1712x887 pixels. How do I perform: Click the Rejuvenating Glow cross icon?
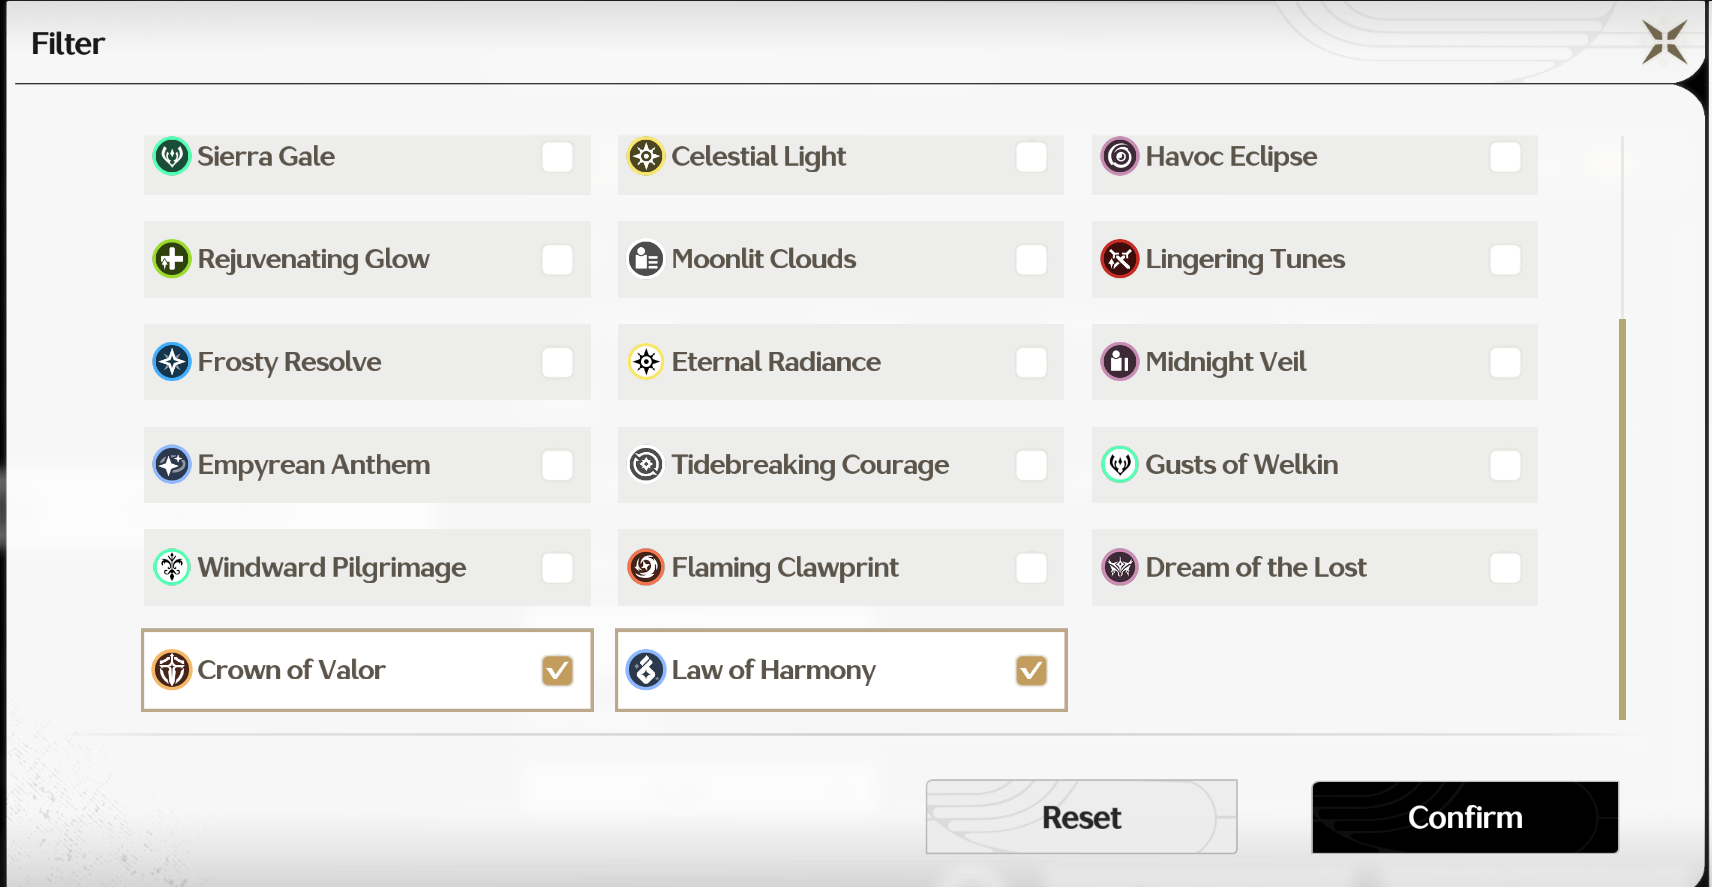click(172, 259)
